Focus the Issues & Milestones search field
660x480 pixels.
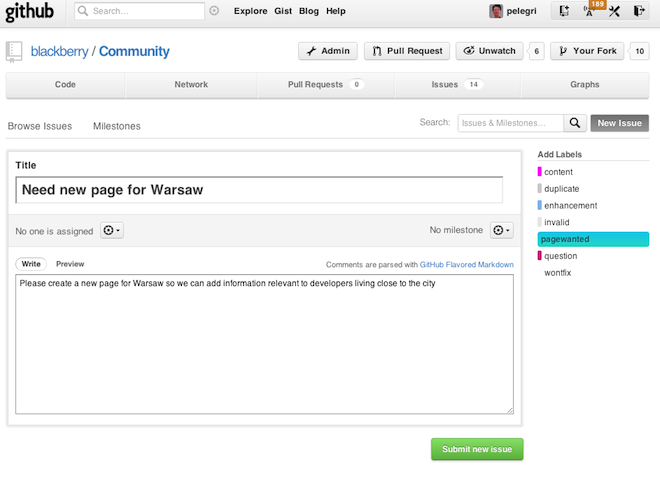click(511, 123)
